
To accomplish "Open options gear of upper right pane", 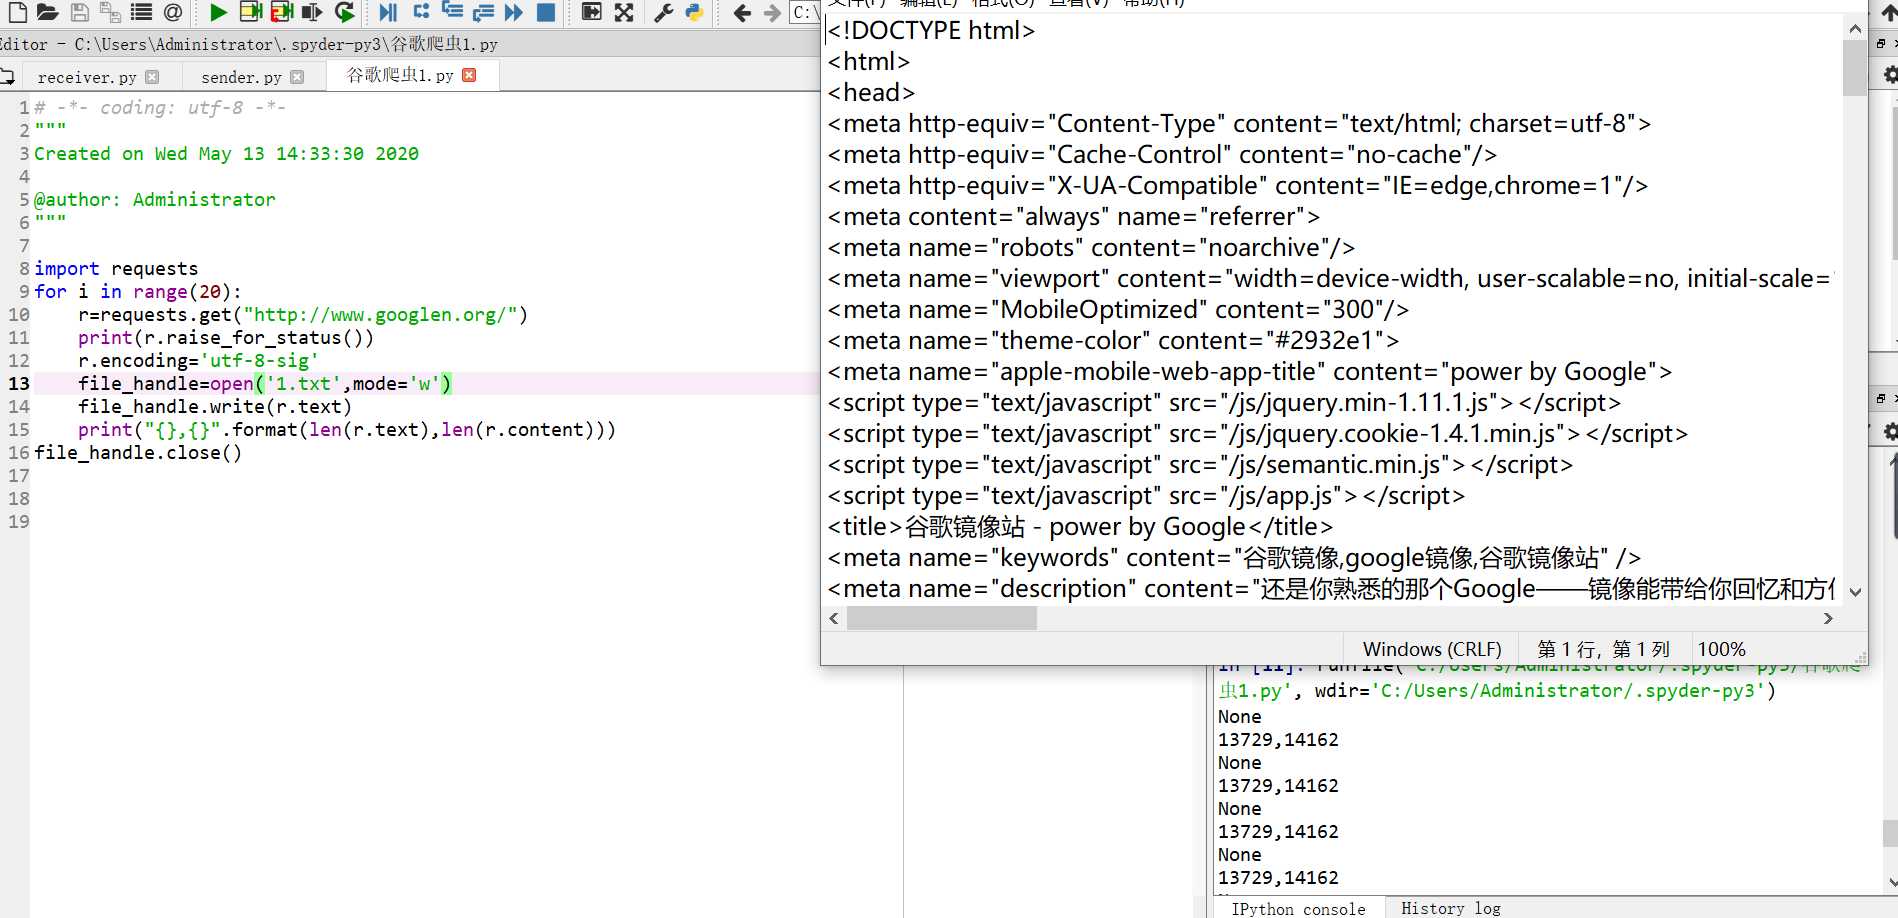I will tap(1890, 75).
